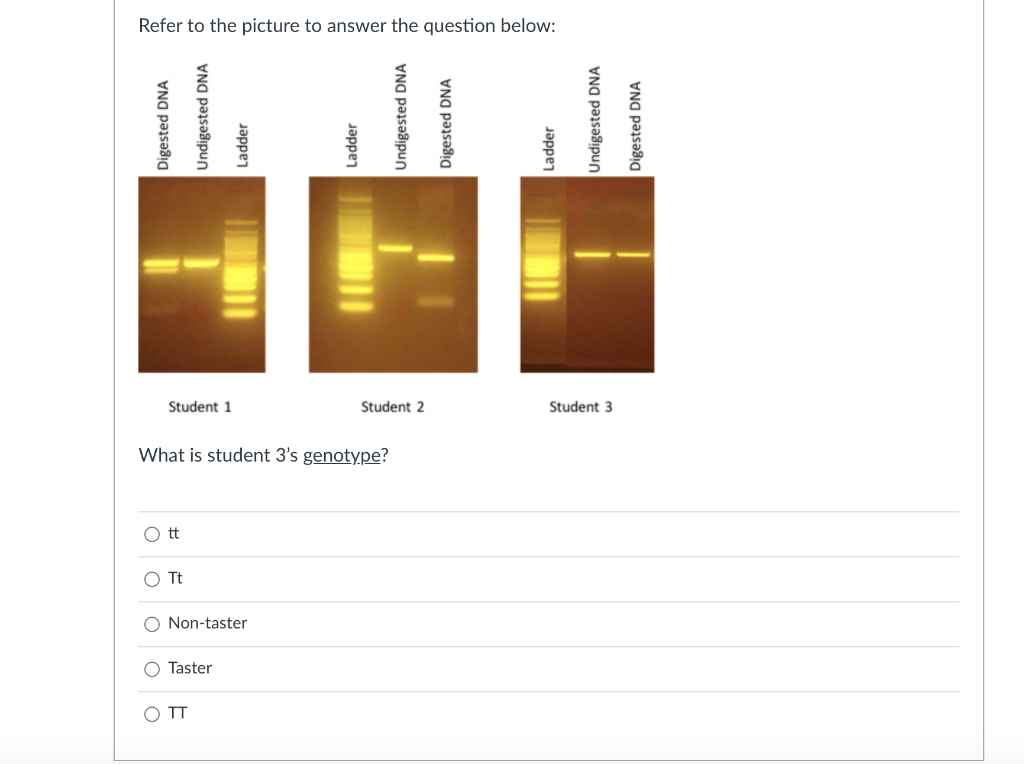Select the Non-taster radio option
1024x764 pixels.
pyautogui.click(x=152, y=624)
